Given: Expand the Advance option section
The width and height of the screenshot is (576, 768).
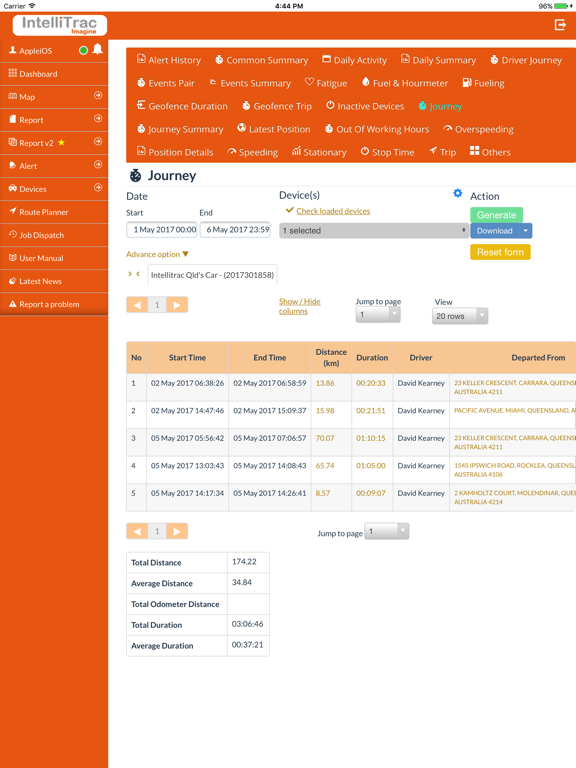Looking at the screenshot, I should tap(157, 254).
